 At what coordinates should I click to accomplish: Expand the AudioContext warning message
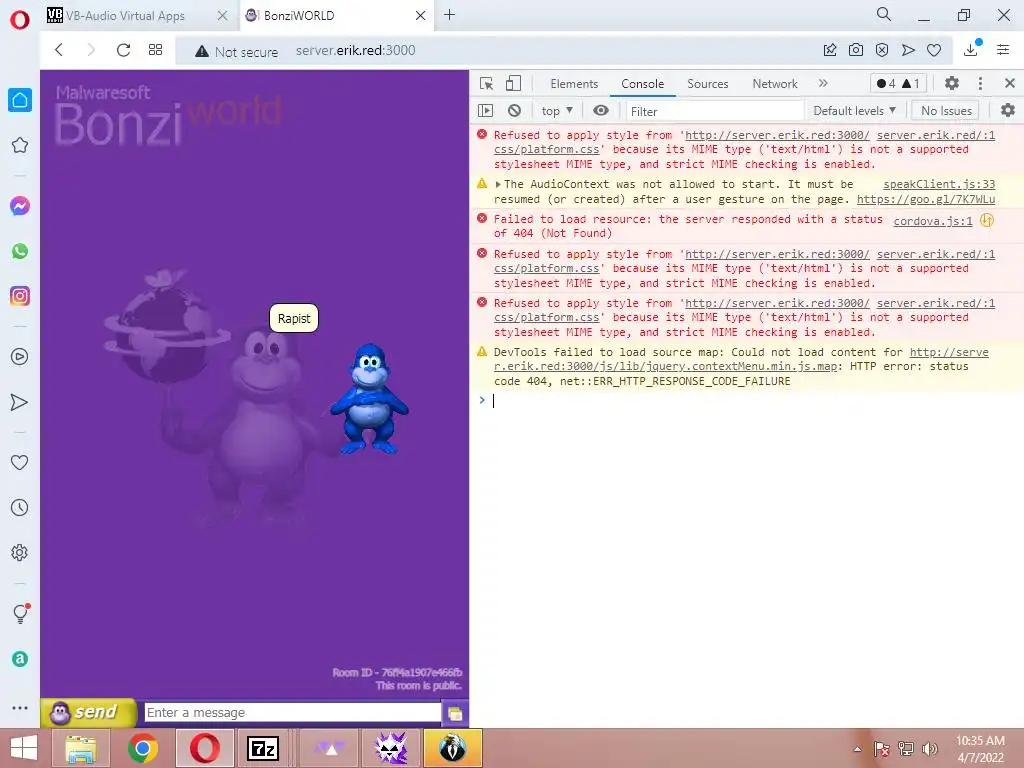[498, 185]
